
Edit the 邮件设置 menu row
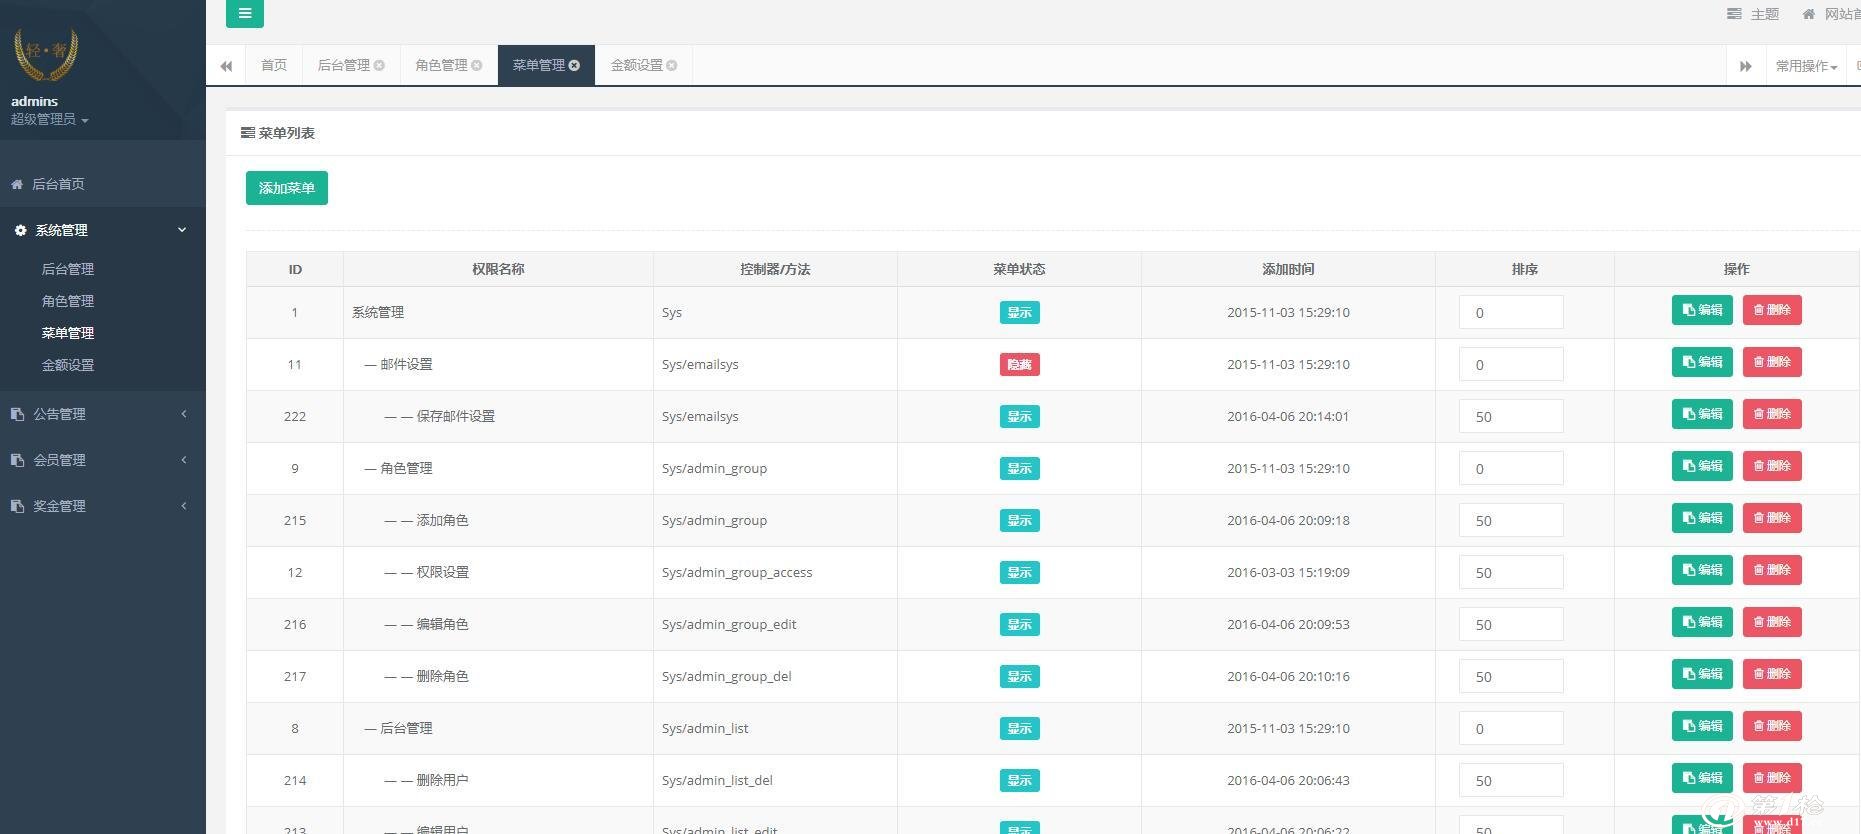pos(1702,362)
